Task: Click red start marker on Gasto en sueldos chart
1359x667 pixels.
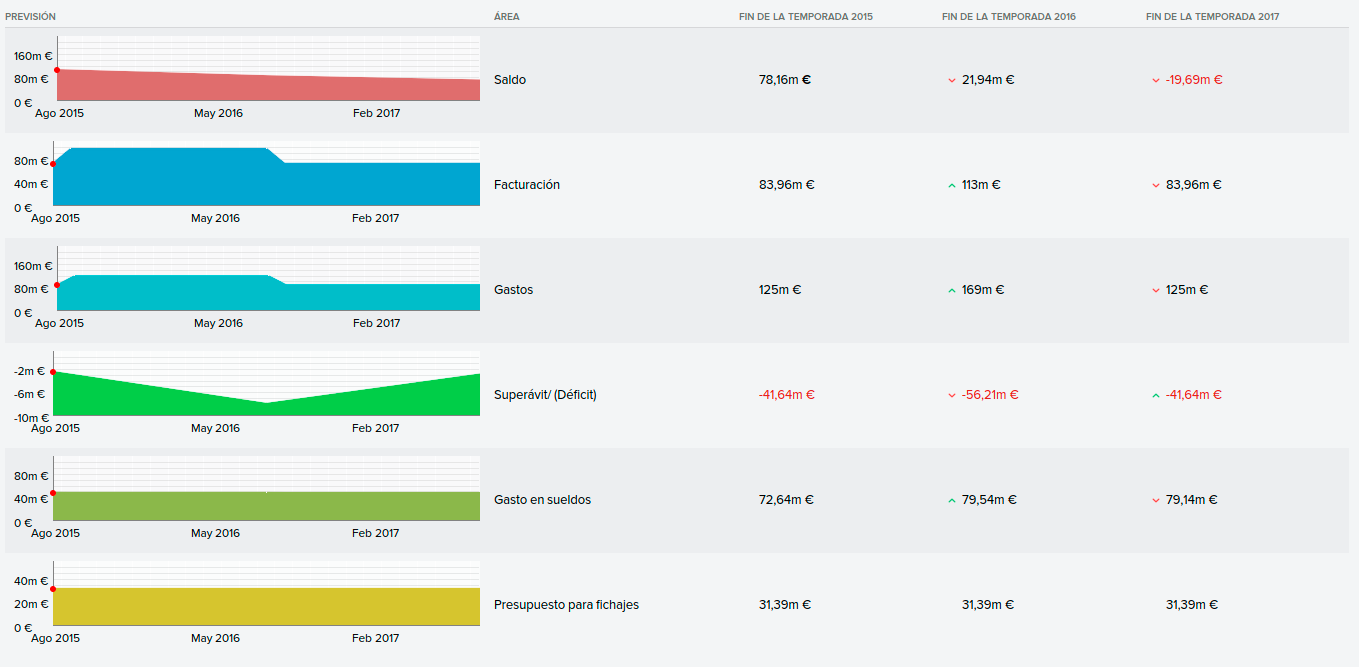Action: (x=53, y=493)
